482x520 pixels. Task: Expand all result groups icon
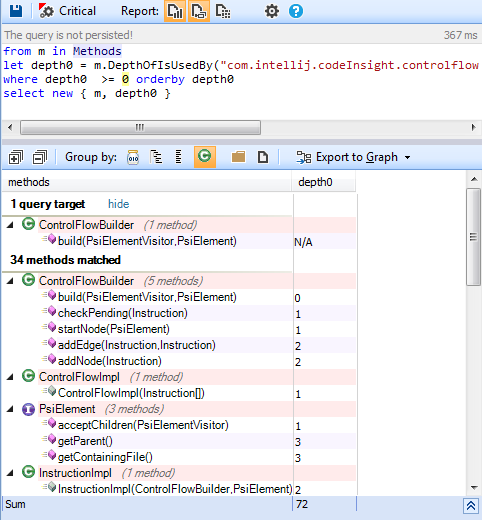[15, 157]
